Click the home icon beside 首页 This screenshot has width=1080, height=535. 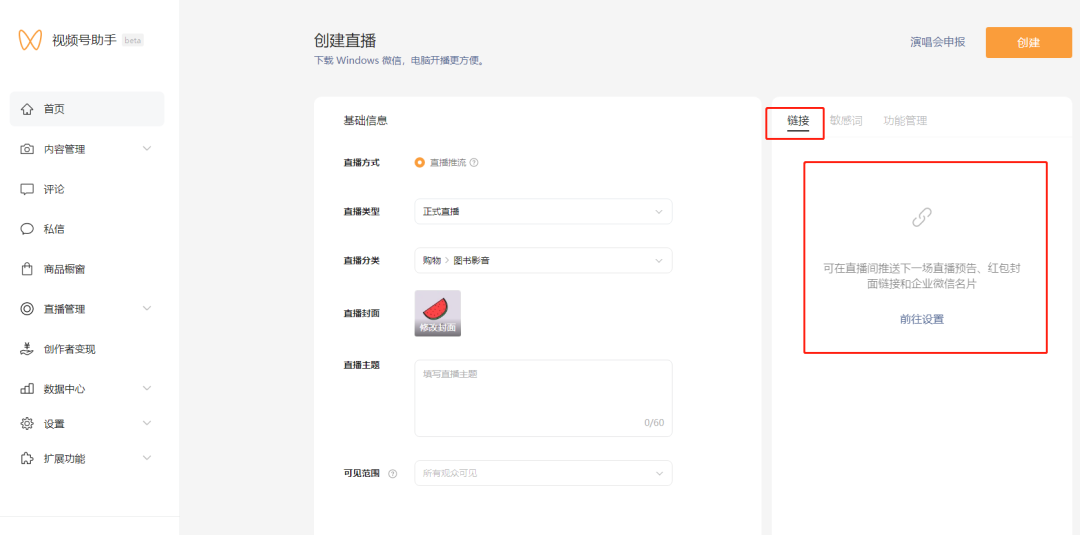pyautogui.click(x=27, y=109)
